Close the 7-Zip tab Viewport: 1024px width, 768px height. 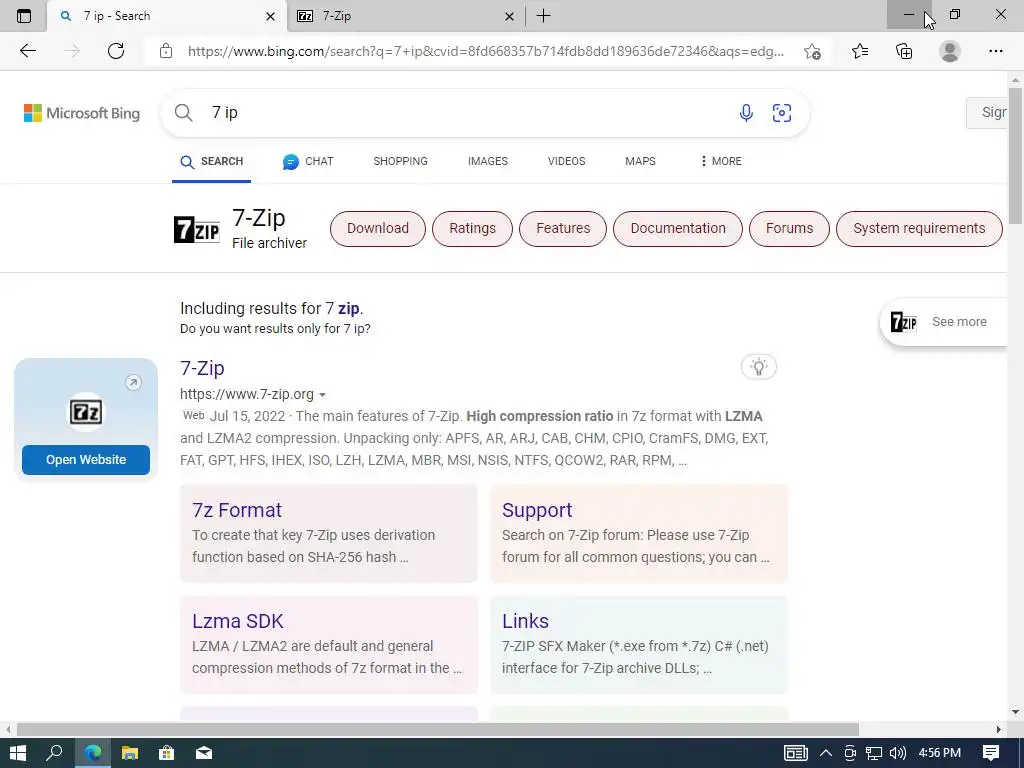pyautogui.click(x=509, y=16)
